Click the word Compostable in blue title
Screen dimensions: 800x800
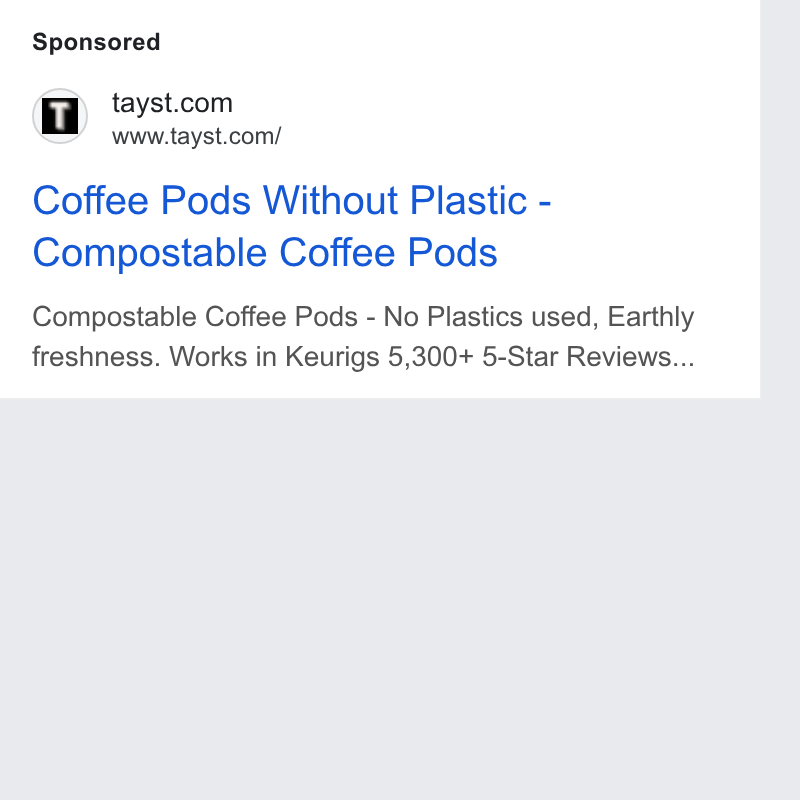tap(149, 253)
